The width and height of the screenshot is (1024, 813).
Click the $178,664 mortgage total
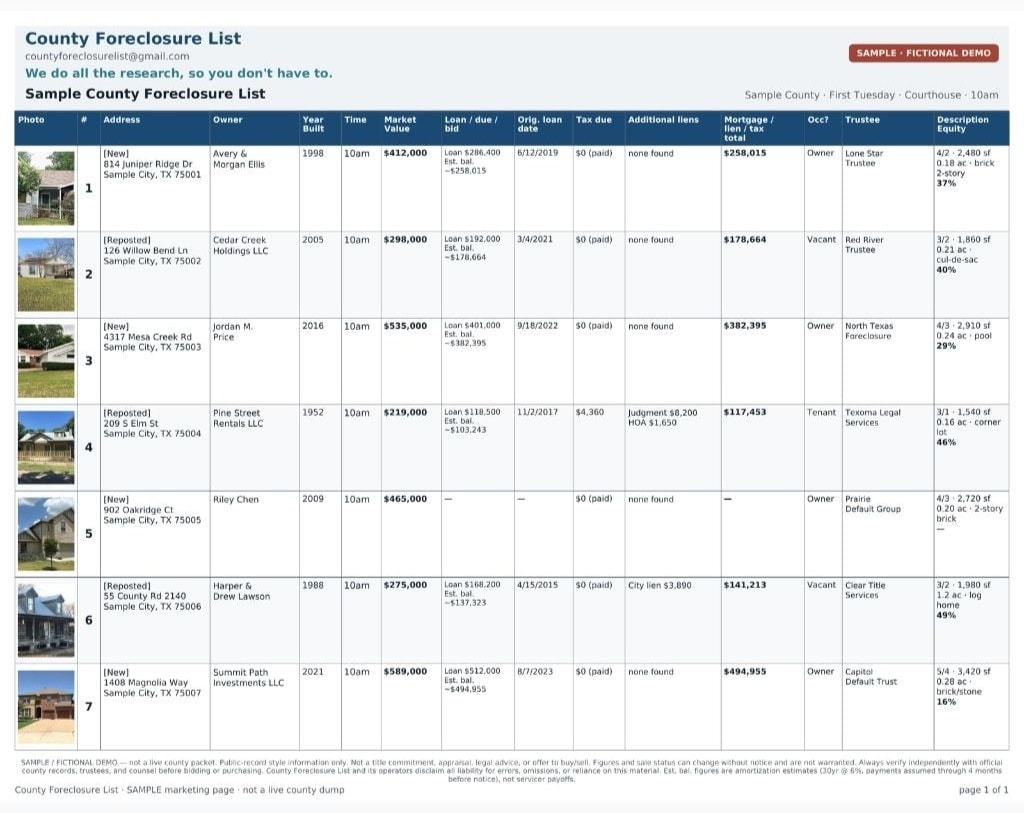[745, 240]
